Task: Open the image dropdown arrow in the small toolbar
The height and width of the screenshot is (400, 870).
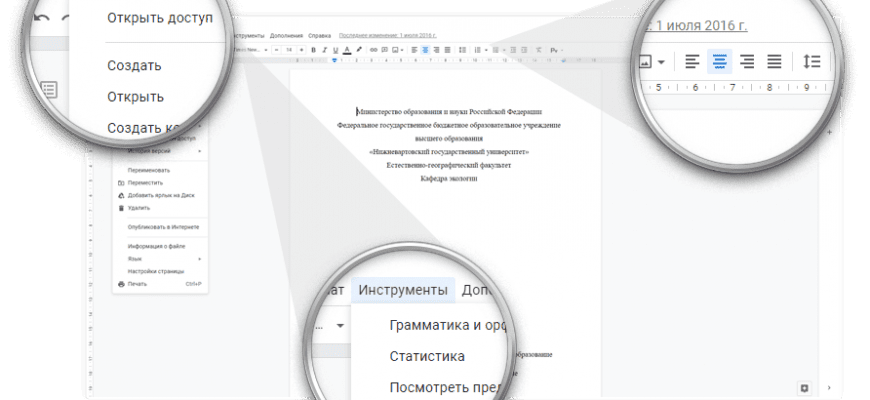Action: coord(402,50)
